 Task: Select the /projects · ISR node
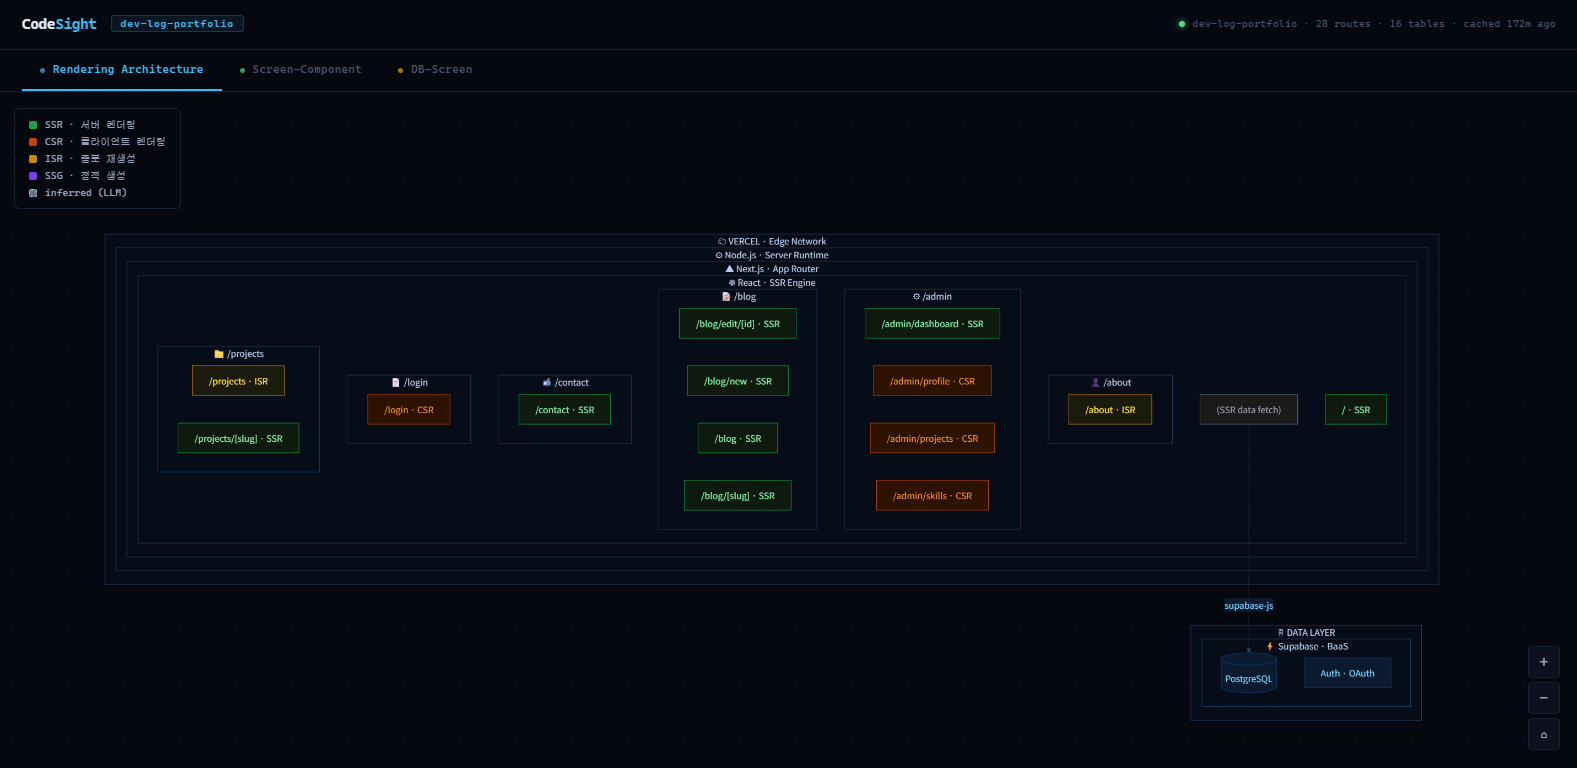click(238, 381)
